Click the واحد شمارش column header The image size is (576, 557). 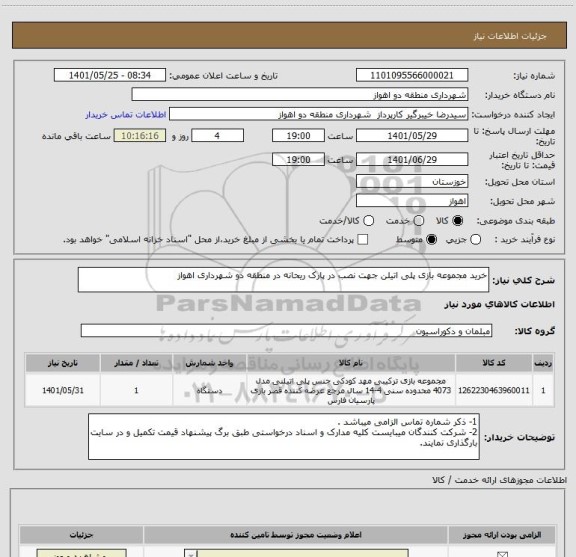point(209,363)
